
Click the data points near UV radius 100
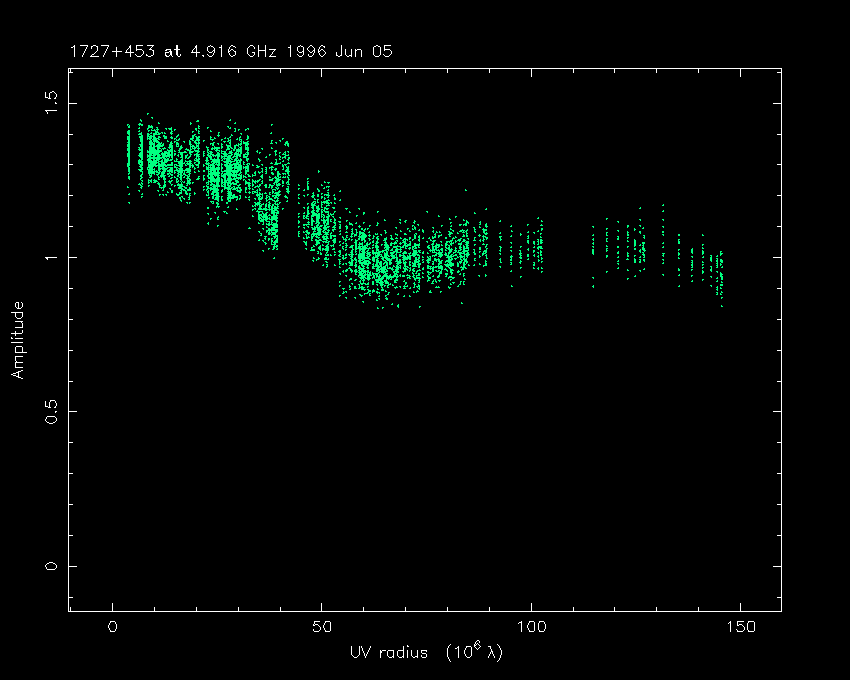(x=535, y=246)
